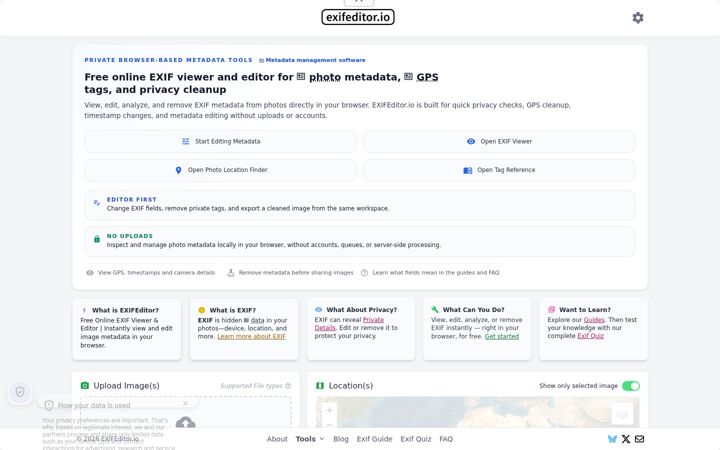The width and height of the screenshot is (720, 450).
Task: Click Open Tag Reference button
Action: [499, 170]
